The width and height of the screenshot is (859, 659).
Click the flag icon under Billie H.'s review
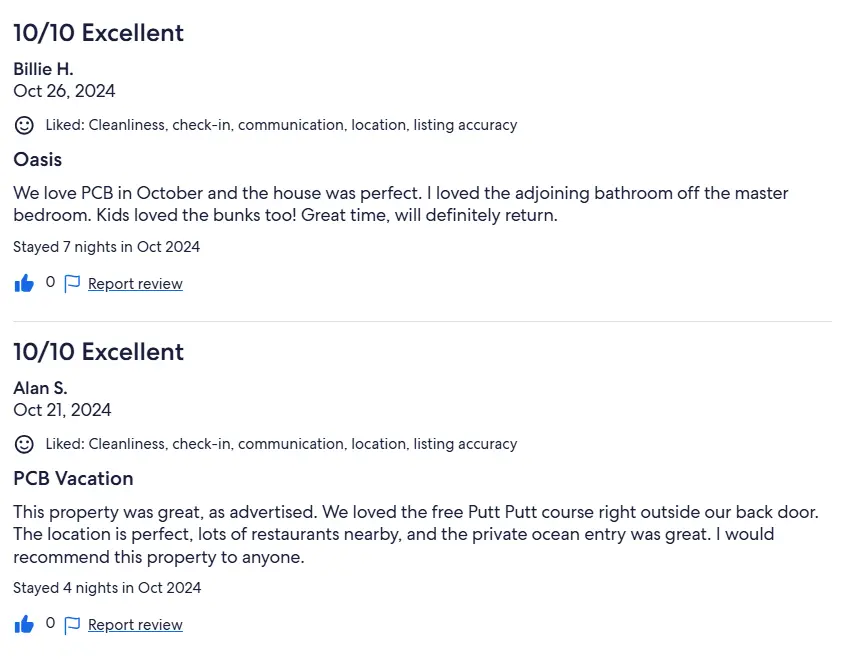point(72,284)
